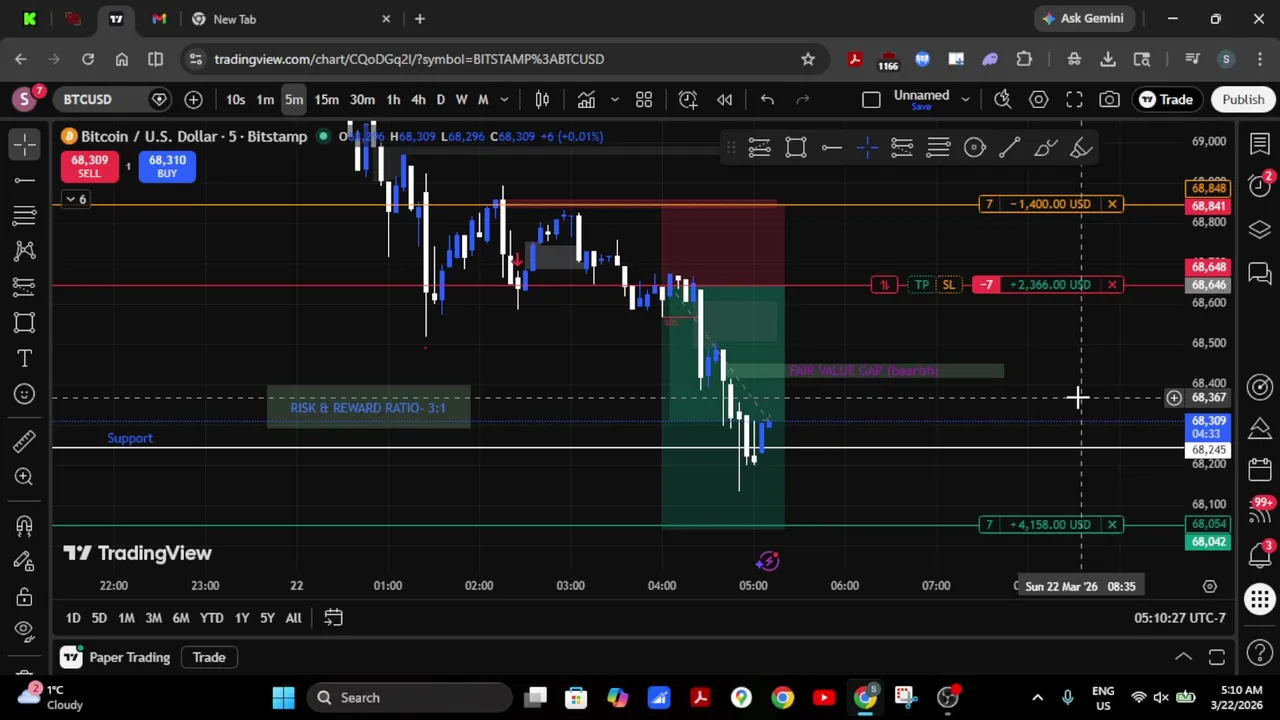
Task: Select the ruler Measure tool
Action: pyautogui.click(x=25, y=441)
